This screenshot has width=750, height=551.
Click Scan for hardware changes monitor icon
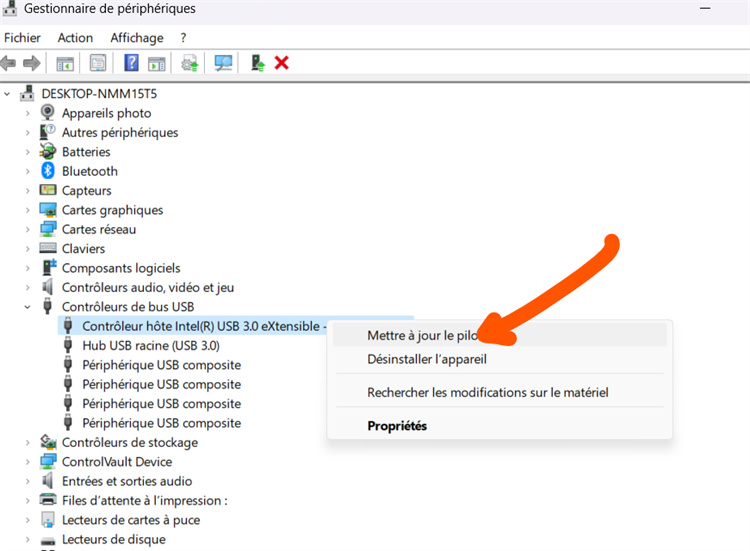pyautogui.click(x=223, y=63)
